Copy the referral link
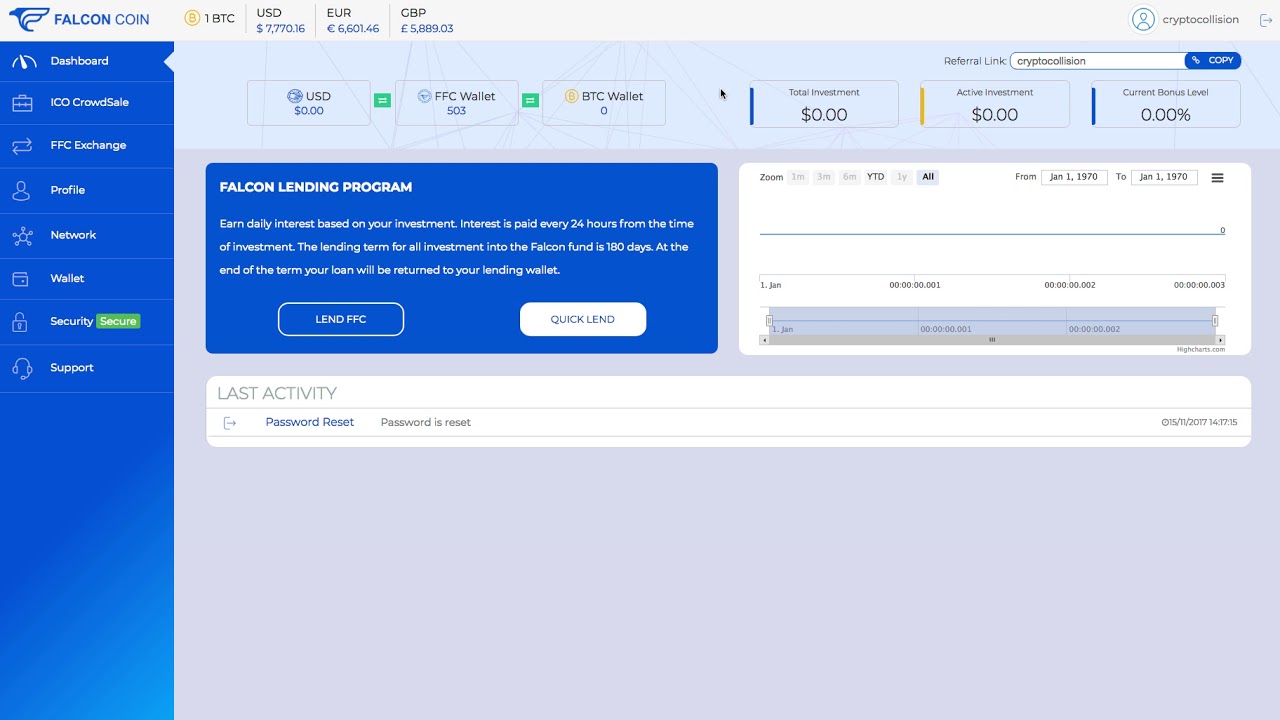 click(1213, 60)
